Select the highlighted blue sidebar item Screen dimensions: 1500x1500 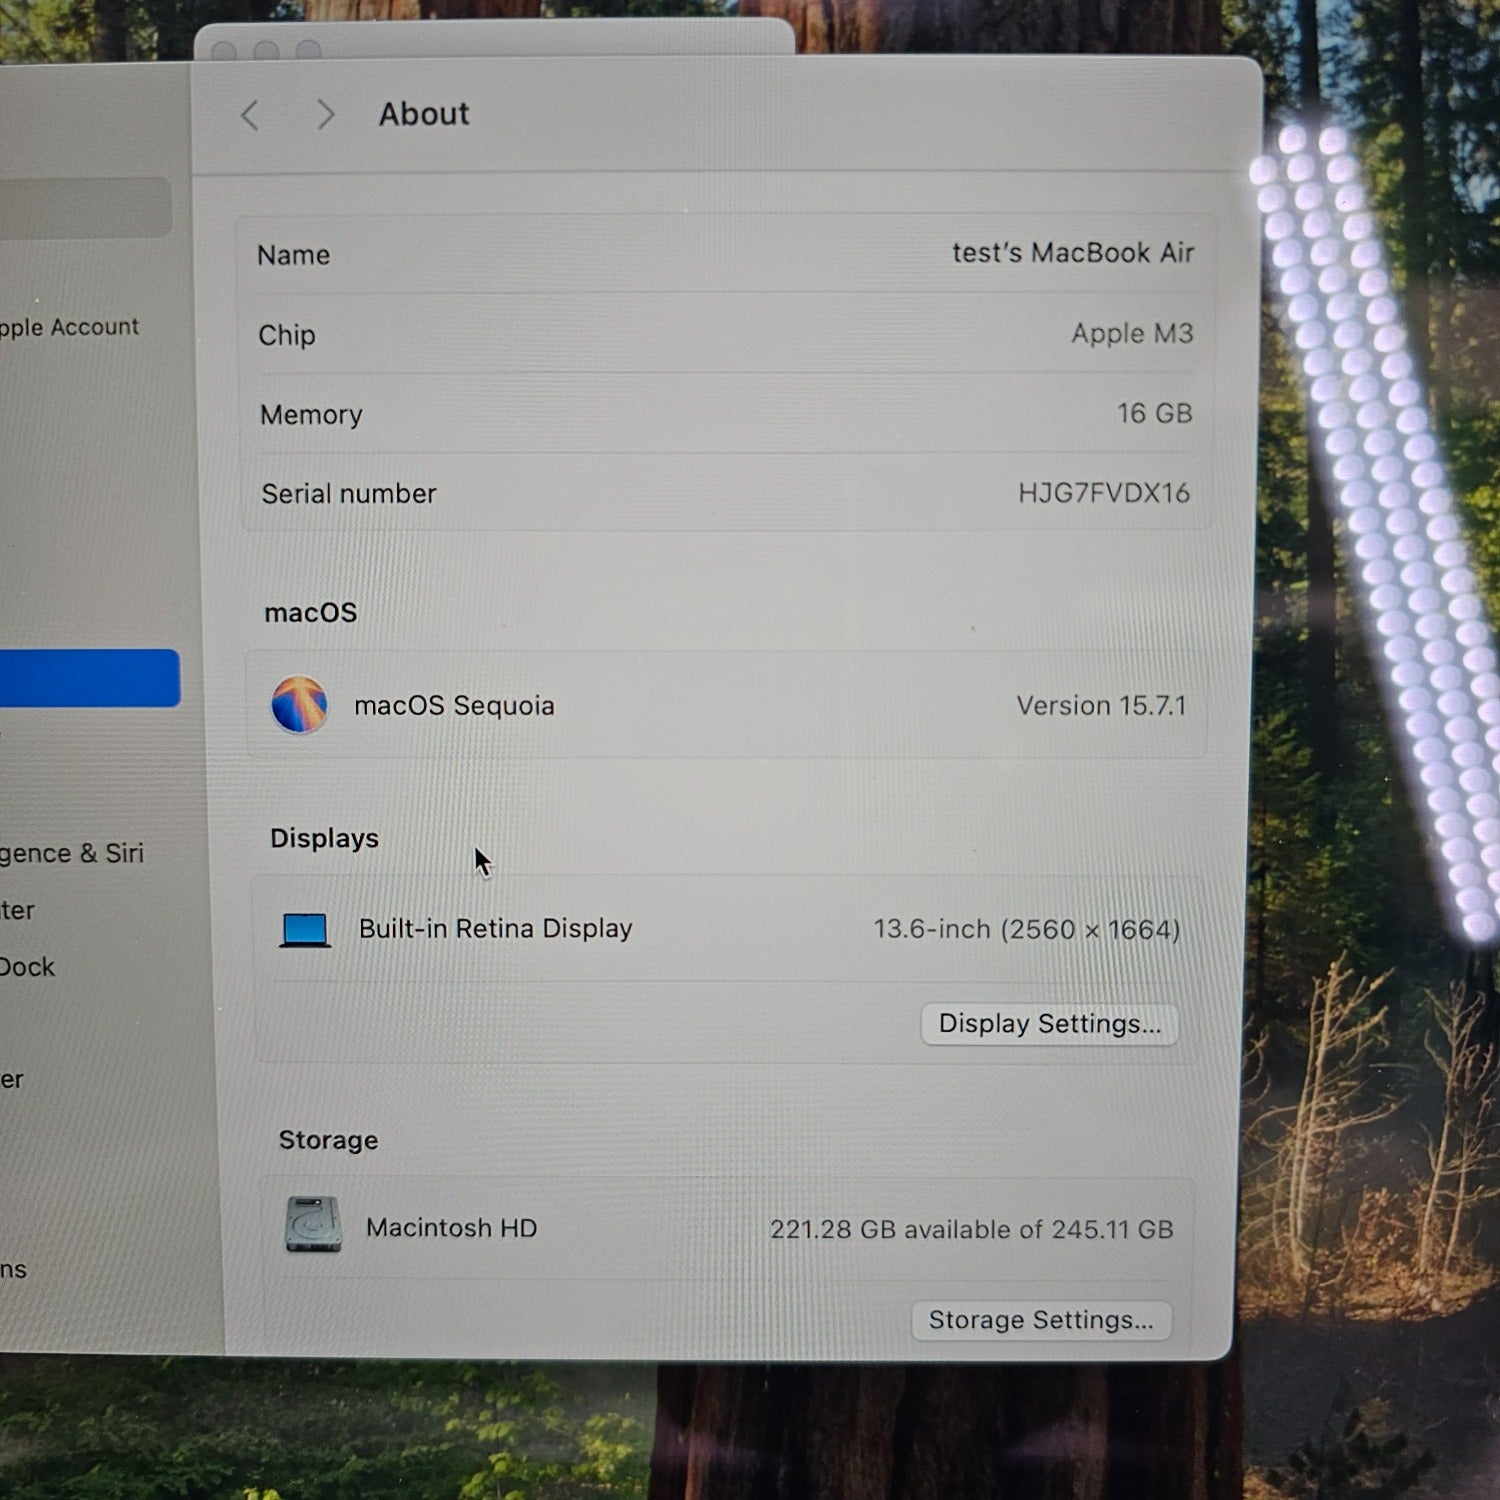(x=88, y=678)
